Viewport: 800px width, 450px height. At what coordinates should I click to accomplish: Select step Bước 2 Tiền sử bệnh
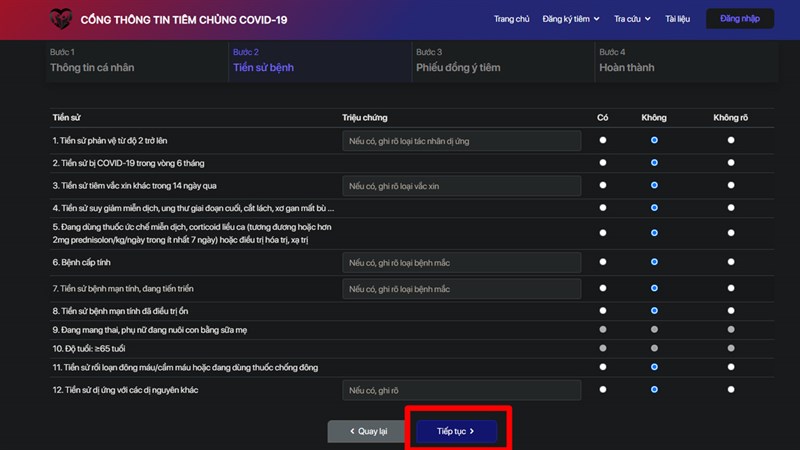click(320, 61)
